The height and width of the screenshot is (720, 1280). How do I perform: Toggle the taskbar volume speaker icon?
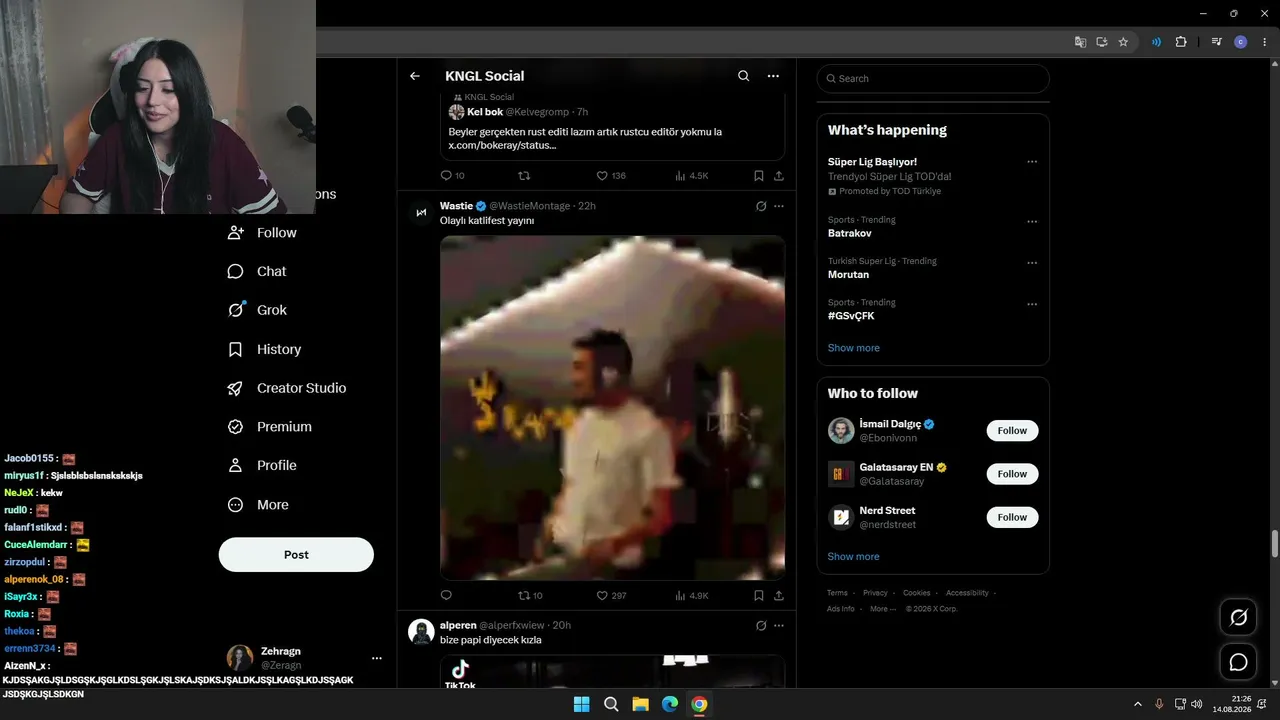click(x=1196, y=704)
